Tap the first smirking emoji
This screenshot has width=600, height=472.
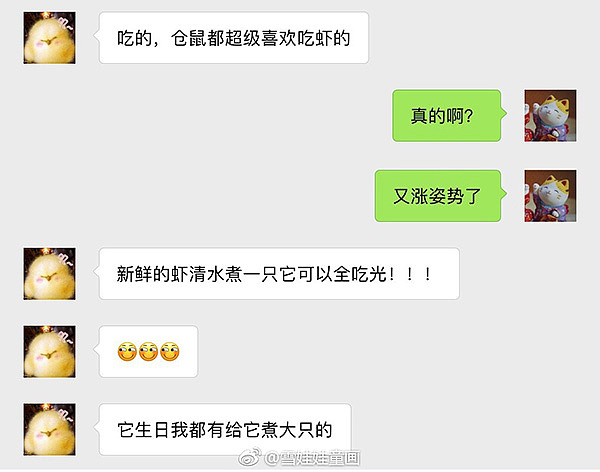pos(127,352)
